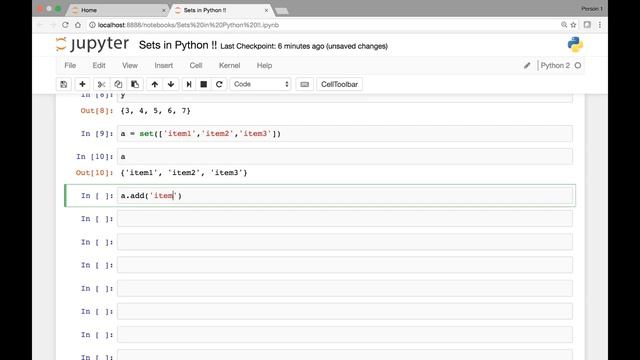Open the View menu
Viewport: 640px width, 360px height.
click(x=130, y=65)
